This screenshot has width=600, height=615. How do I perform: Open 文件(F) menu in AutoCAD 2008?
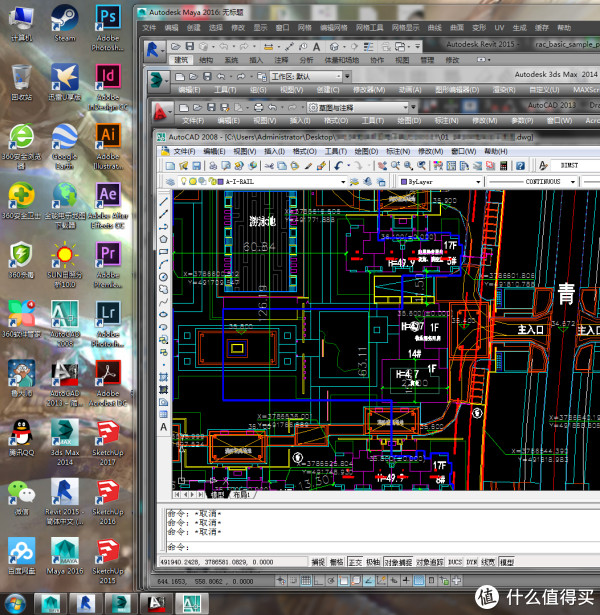tap(184, 151)
